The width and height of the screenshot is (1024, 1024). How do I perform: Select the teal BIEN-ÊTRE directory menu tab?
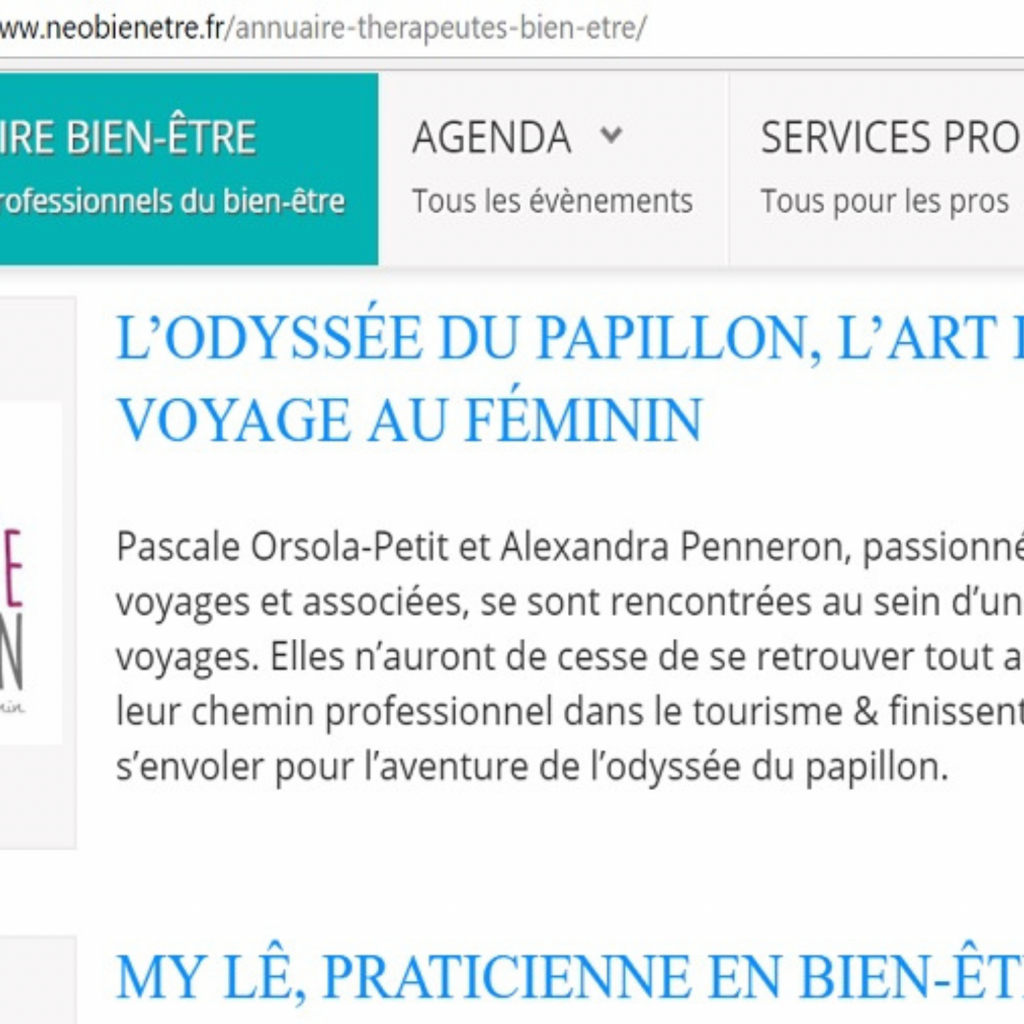coord(189,169)
